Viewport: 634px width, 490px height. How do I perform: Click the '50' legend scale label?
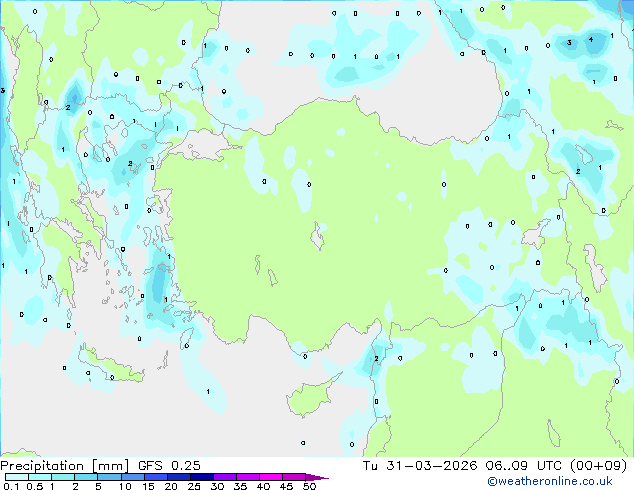(309, 486)
